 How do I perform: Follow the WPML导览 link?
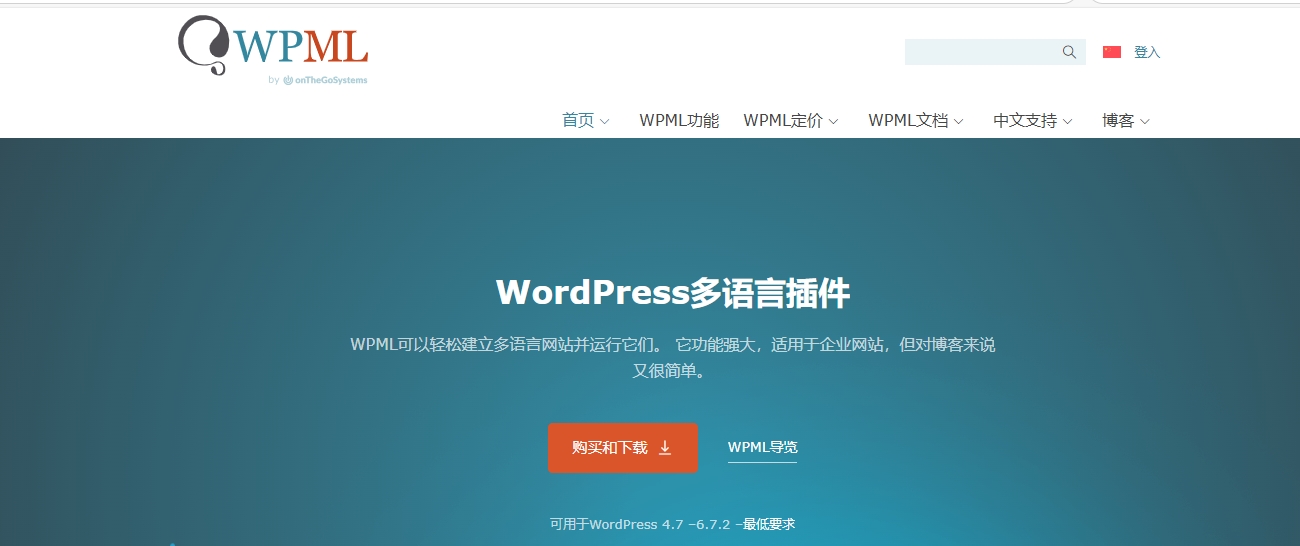pos(762,448)
